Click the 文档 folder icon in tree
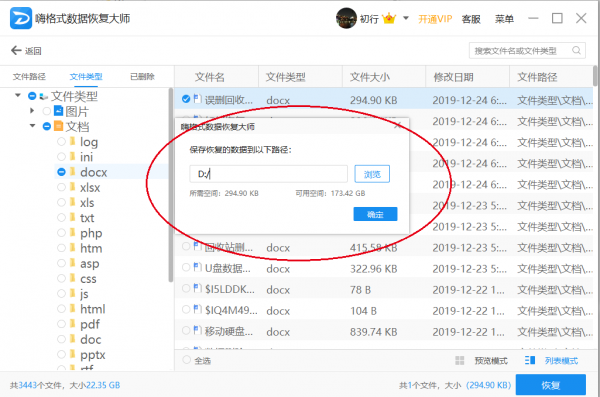Image resolution: width=600 pixels, height=397 pixels. (59, 126)
